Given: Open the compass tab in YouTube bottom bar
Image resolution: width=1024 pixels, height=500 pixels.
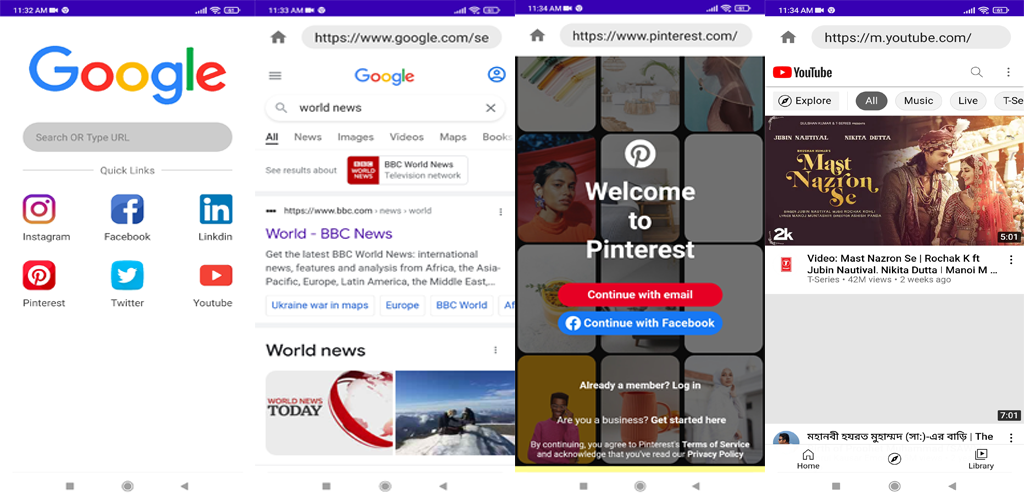Looking at the screenshot, I should [x=894, y=459].
